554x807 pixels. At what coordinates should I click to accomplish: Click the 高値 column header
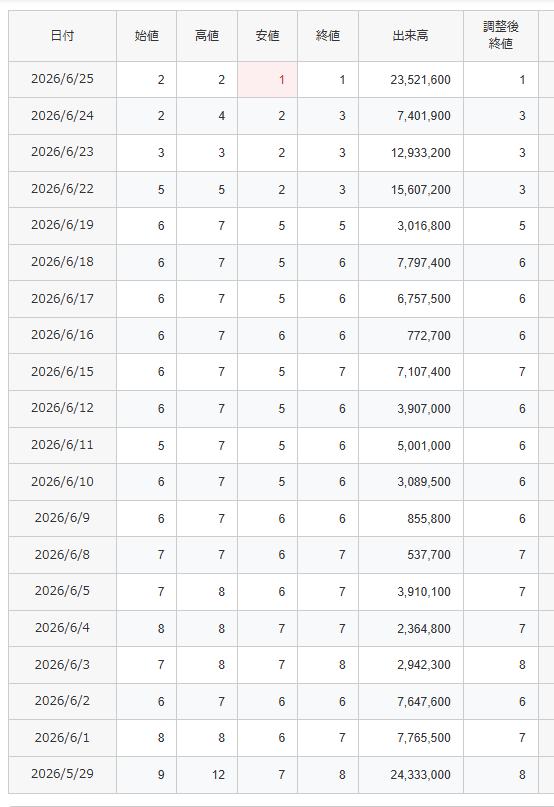click(x=207, y=36)
